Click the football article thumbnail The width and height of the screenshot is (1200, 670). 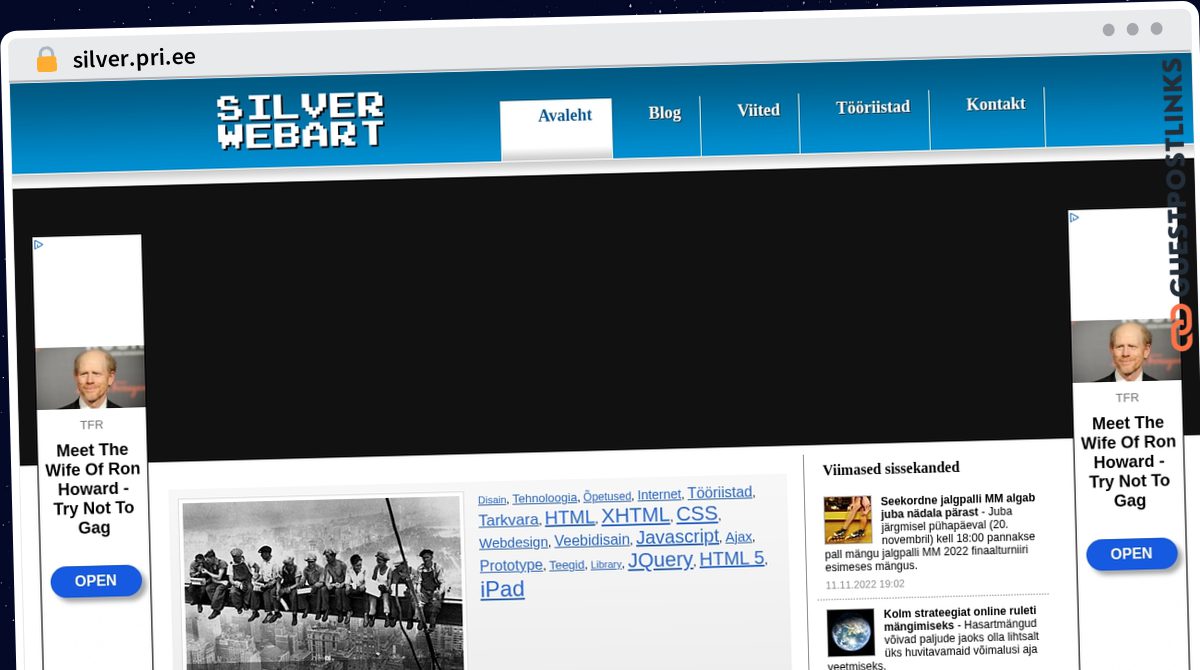[848, 520]
